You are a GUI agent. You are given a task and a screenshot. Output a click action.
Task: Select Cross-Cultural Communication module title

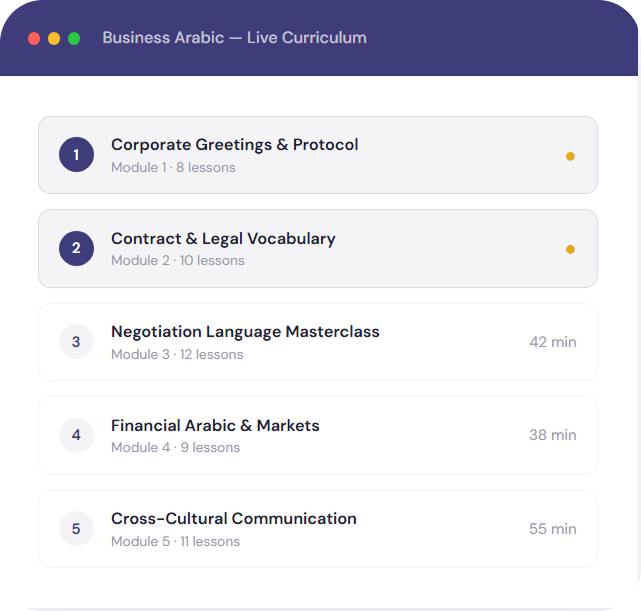(233, 519)
